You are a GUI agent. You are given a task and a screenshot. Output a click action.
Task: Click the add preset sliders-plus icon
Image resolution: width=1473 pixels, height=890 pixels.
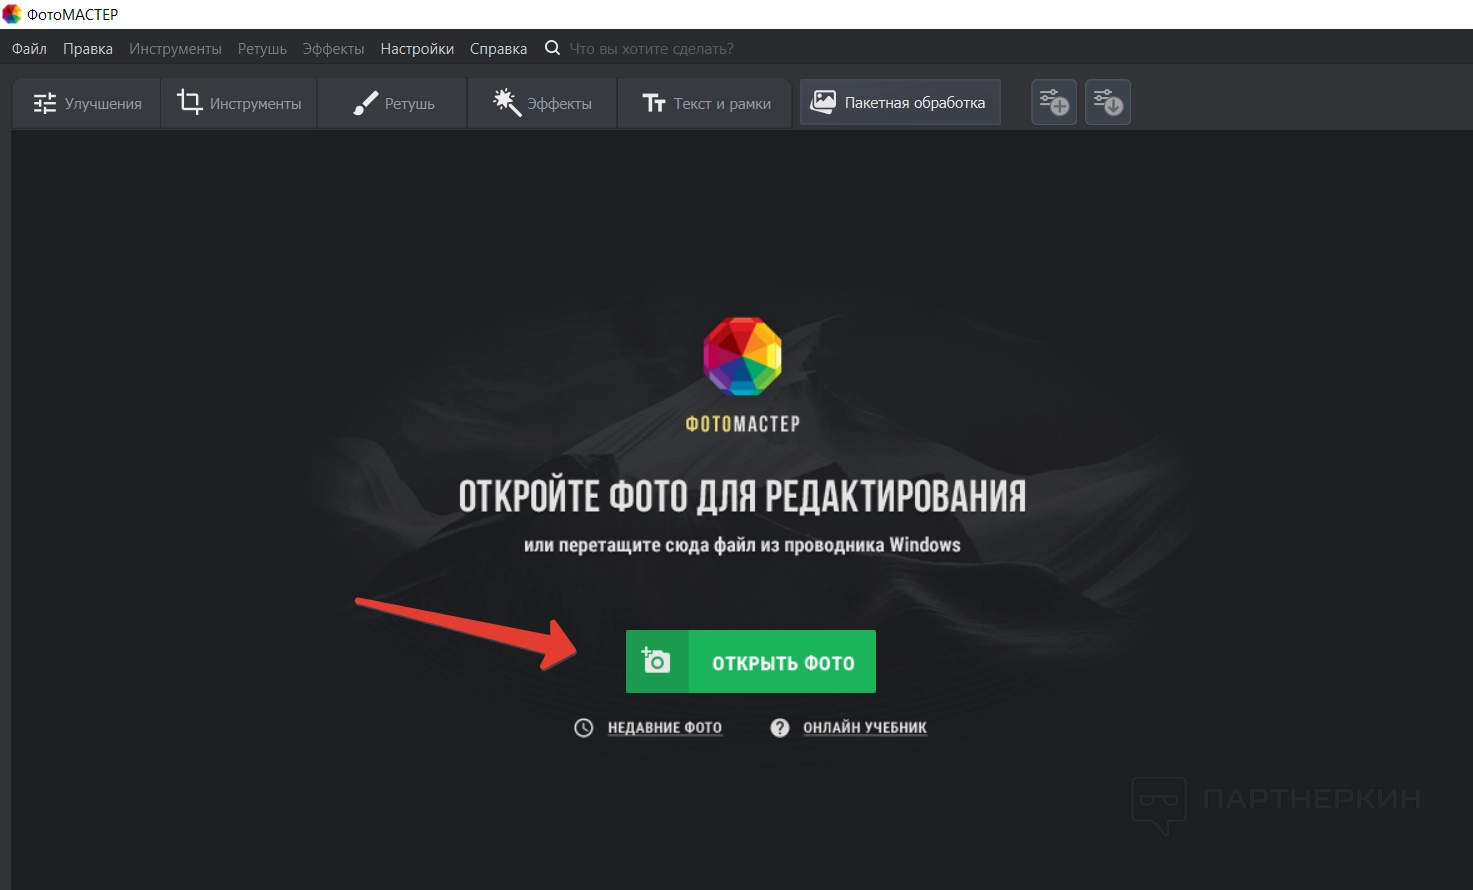(1054, 102)
